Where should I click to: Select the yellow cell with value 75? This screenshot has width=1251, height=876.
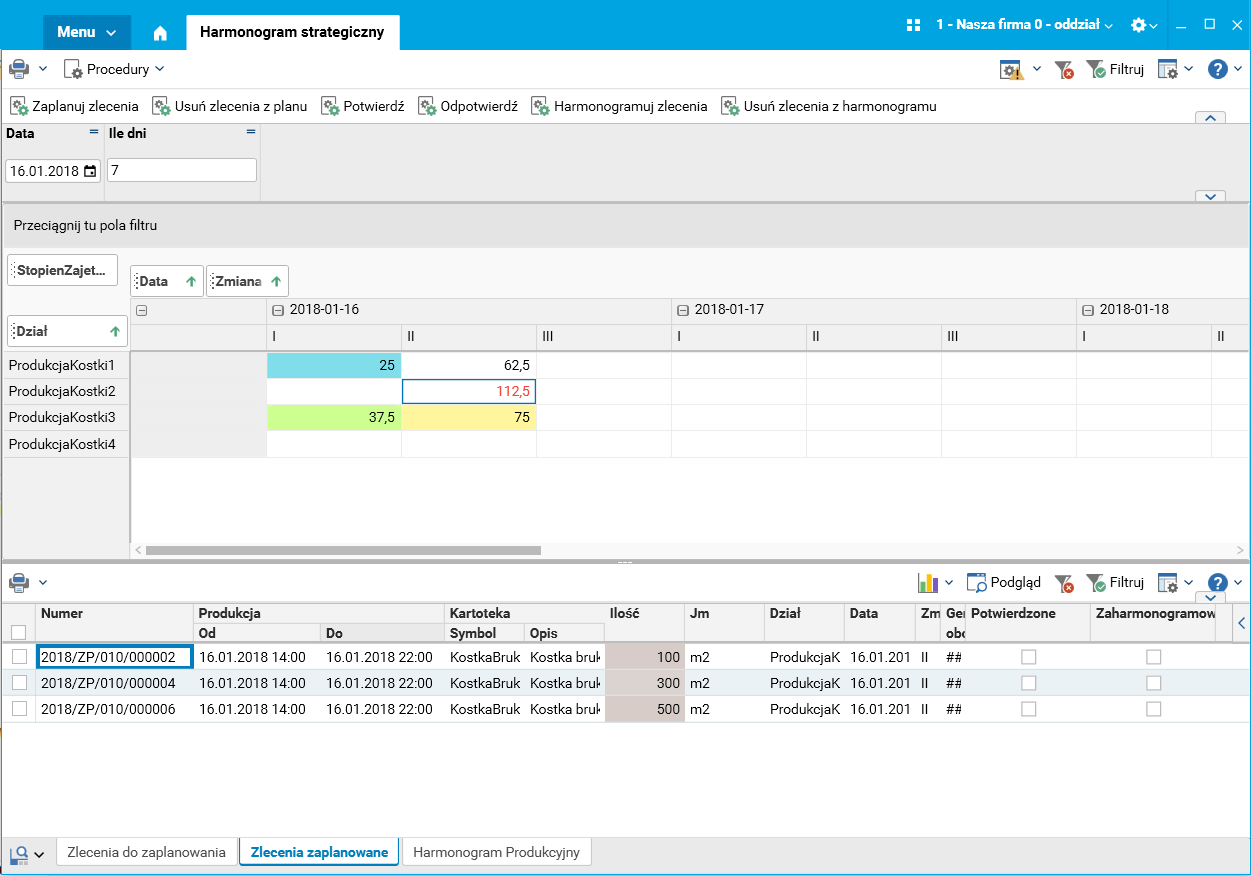tap(469, 418)
